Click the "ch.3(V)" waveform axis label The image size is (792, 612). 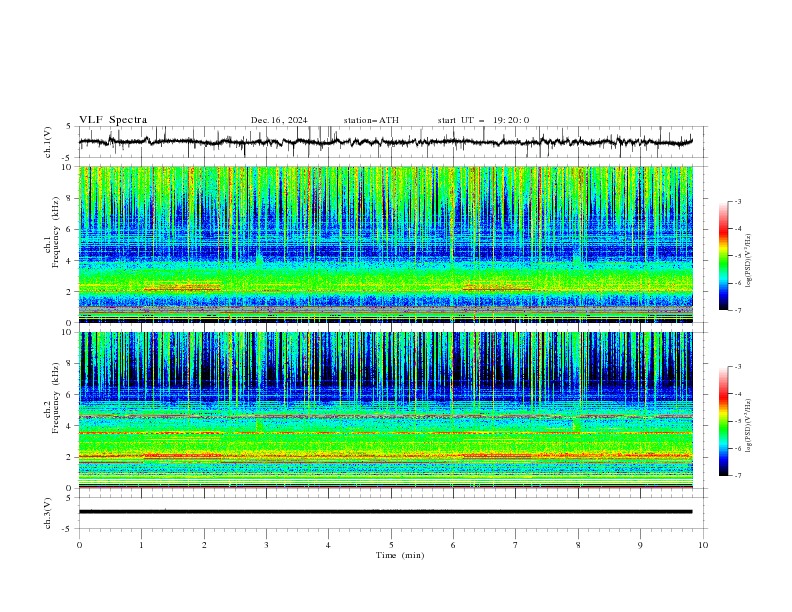coord(48,514)
